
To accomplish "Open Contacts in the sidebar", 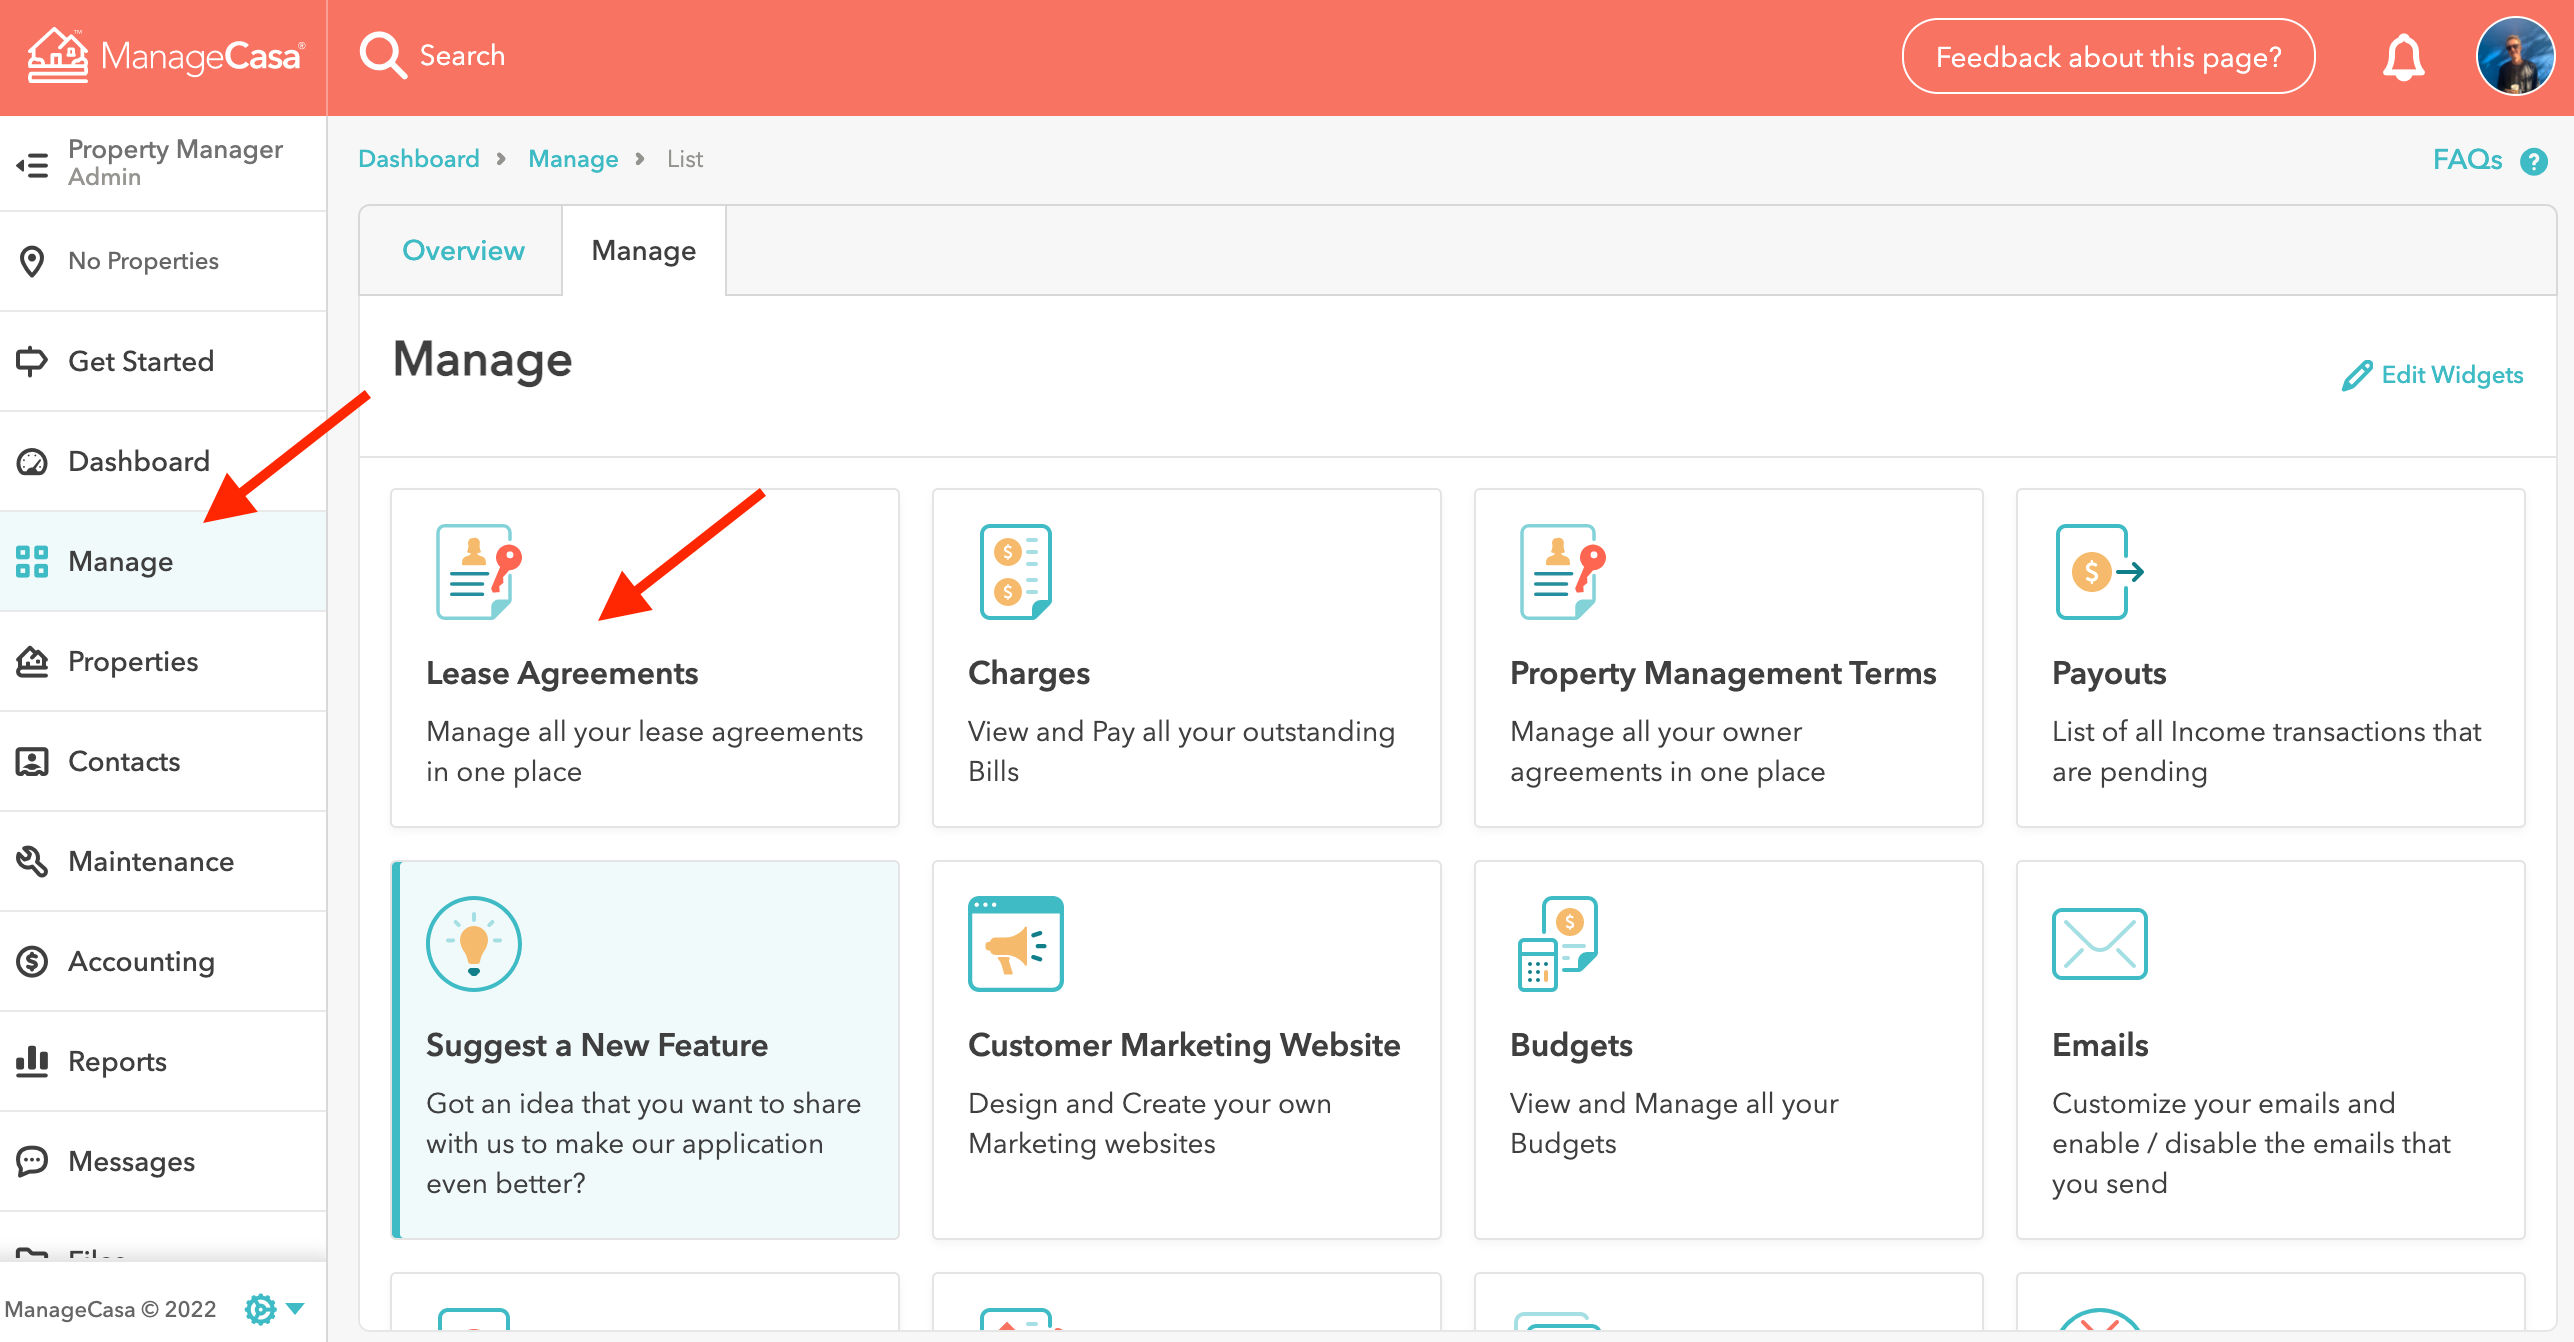I will pyautogui.click(x=163, y=761).
